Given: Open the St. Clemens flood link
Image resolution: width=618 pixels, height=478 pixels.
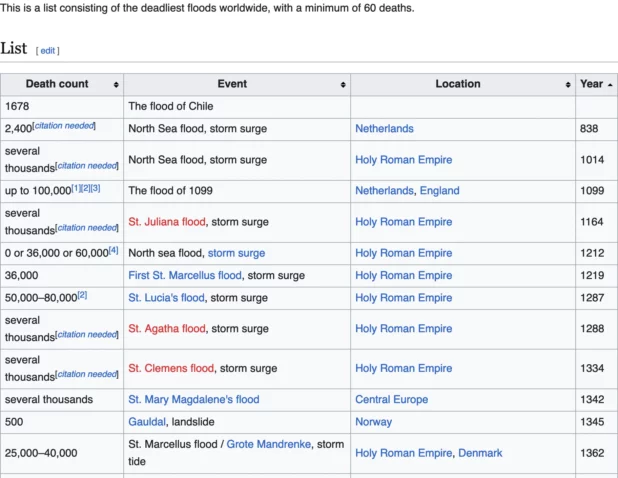Looking at the screenshot, I should click(x=171, y=368).
